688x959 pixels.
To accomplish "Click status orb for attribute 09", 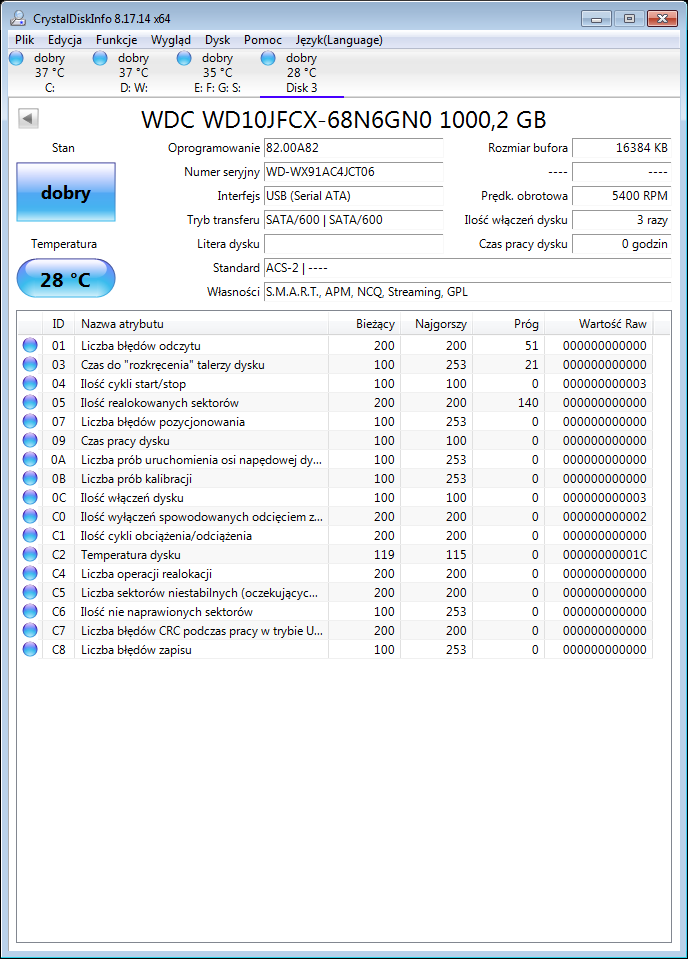I will [30, 440].
